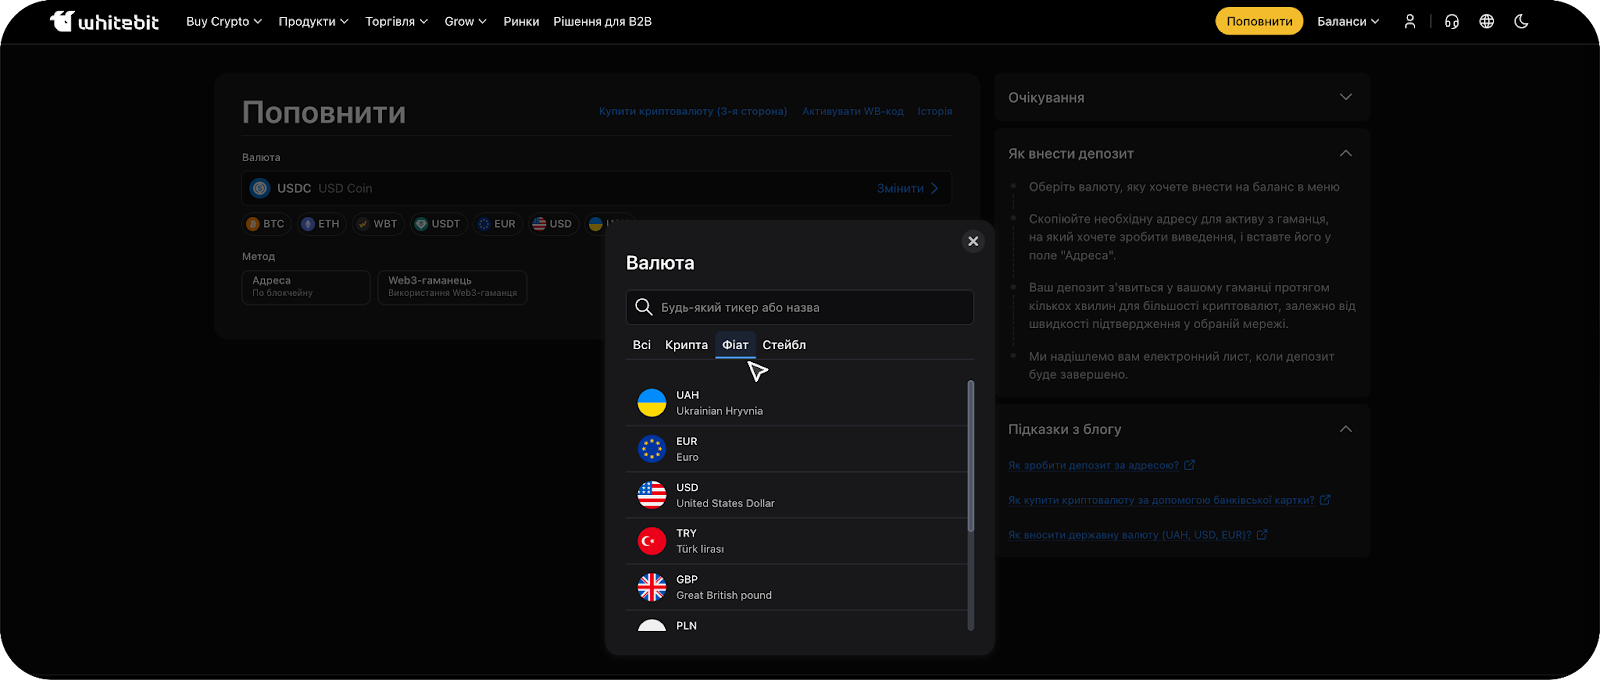Collapse the Підказки з блогу section

[x=1345, y=429]
